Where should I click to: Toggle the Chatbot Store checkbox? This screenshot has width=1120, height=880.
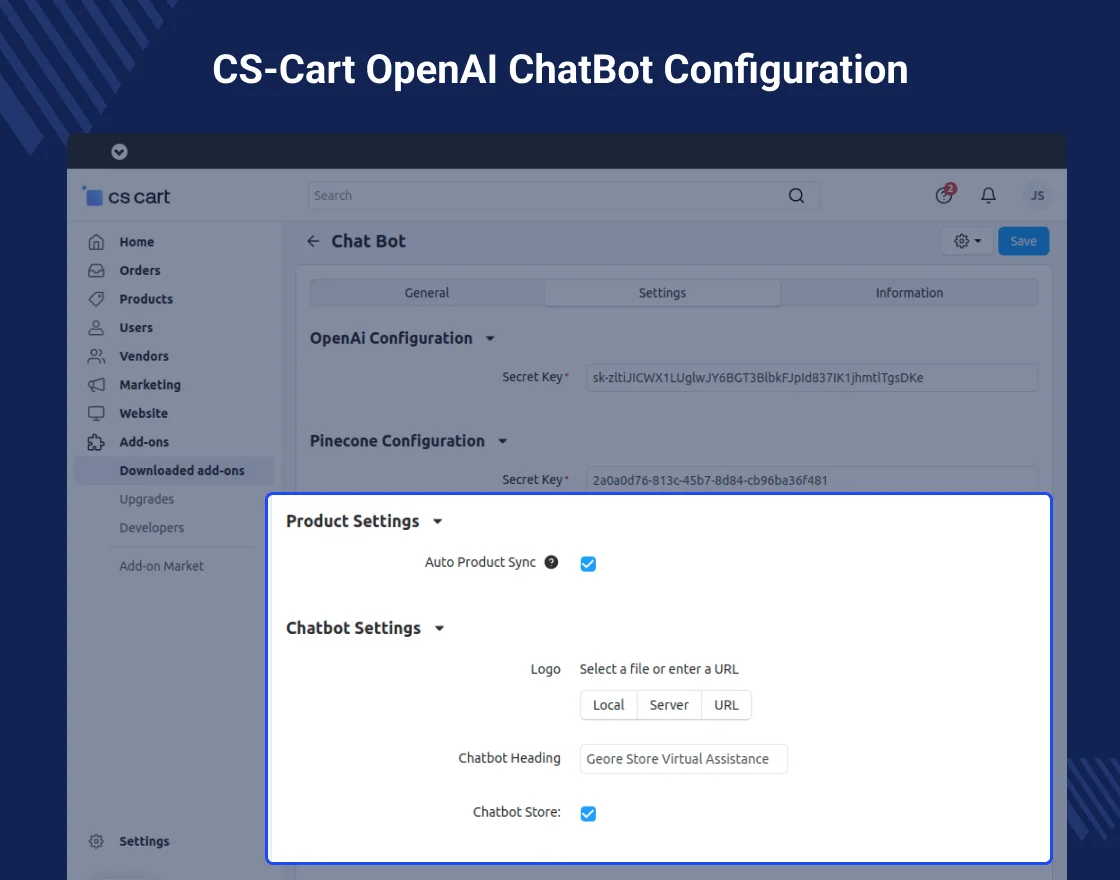[x=588, y=813]
